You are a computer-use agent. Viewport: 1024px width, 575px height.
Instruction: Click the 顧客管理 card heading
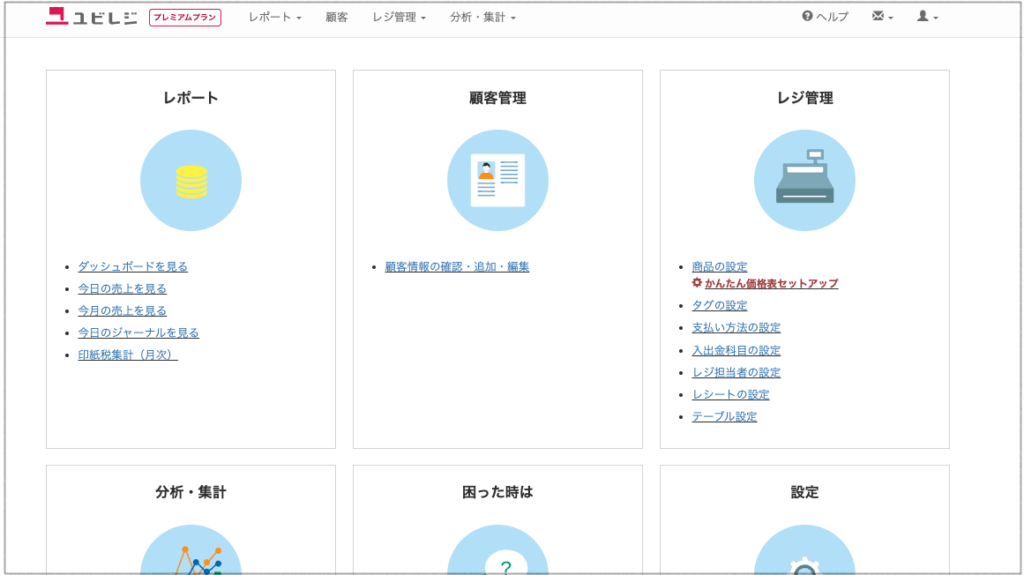[498, 98]
